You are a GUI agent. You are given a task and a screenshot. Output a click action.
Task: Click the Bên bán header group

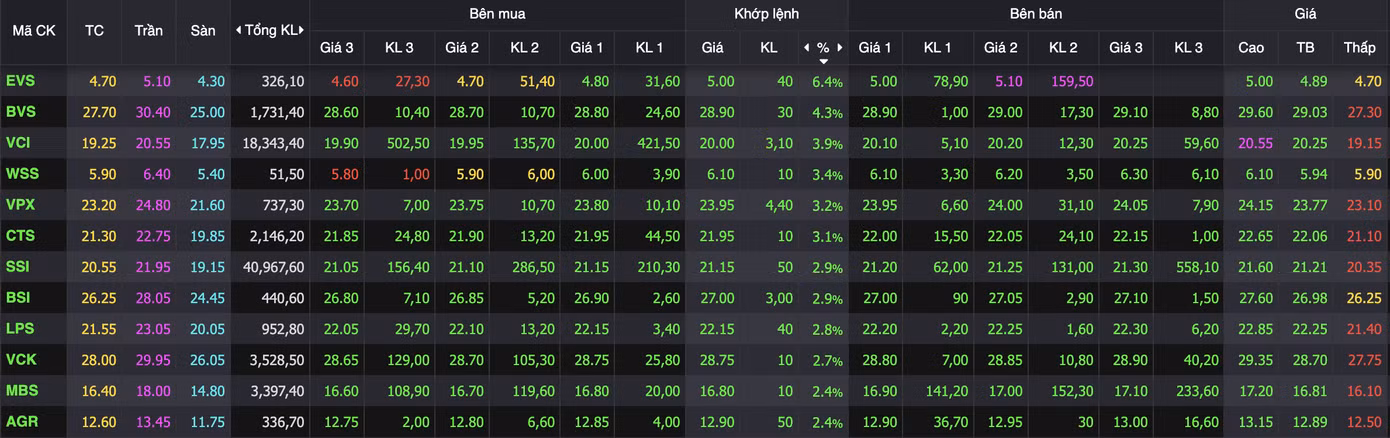1035,14
